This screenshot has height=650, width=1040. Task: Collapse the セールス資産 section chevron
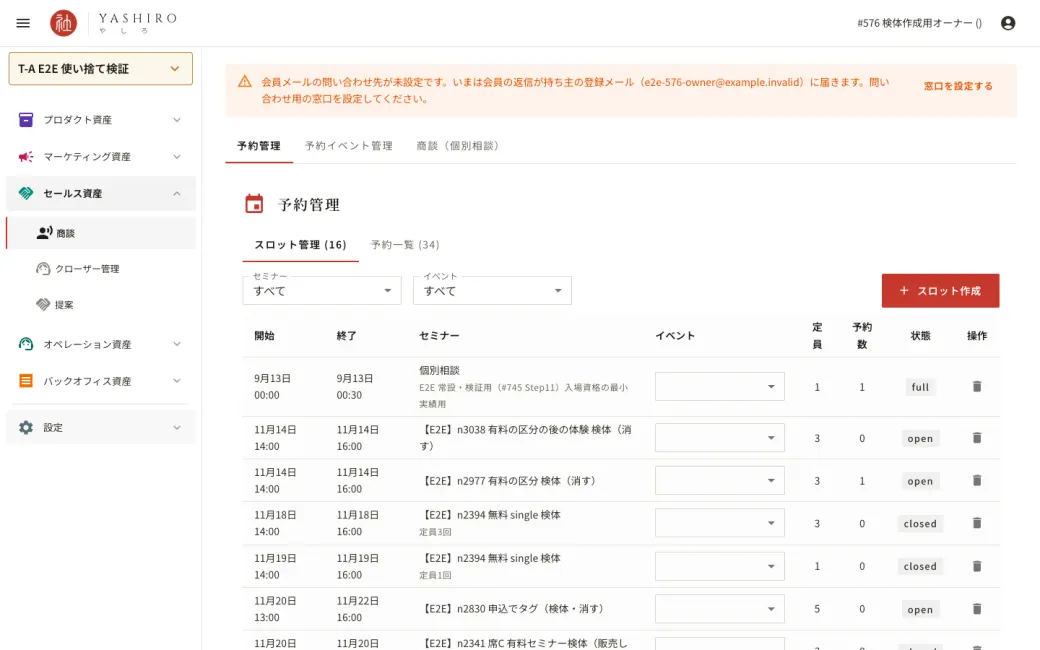tap(176, 194)
